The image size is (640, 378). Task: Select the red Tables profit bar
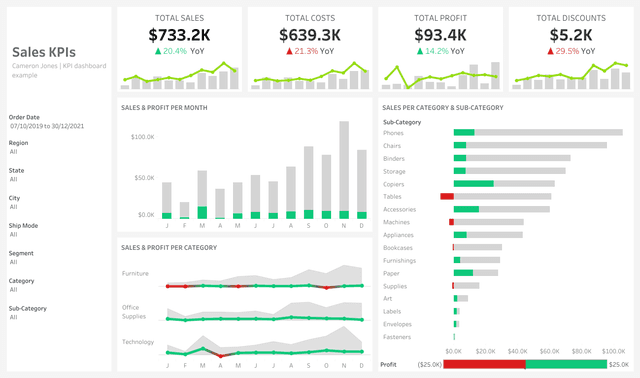pyautogui.click(x=447, y=196)
